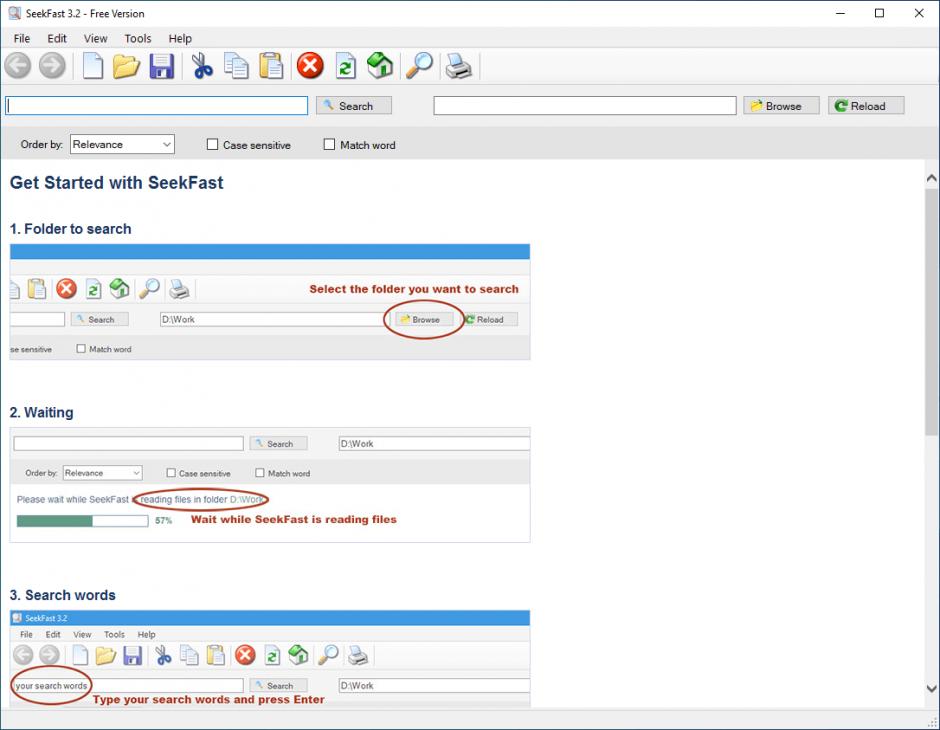Image resolution: width=940 pixels, height=730 pixels.
Task: Open folder icon in main toolbar
Action: pos(126,66)
